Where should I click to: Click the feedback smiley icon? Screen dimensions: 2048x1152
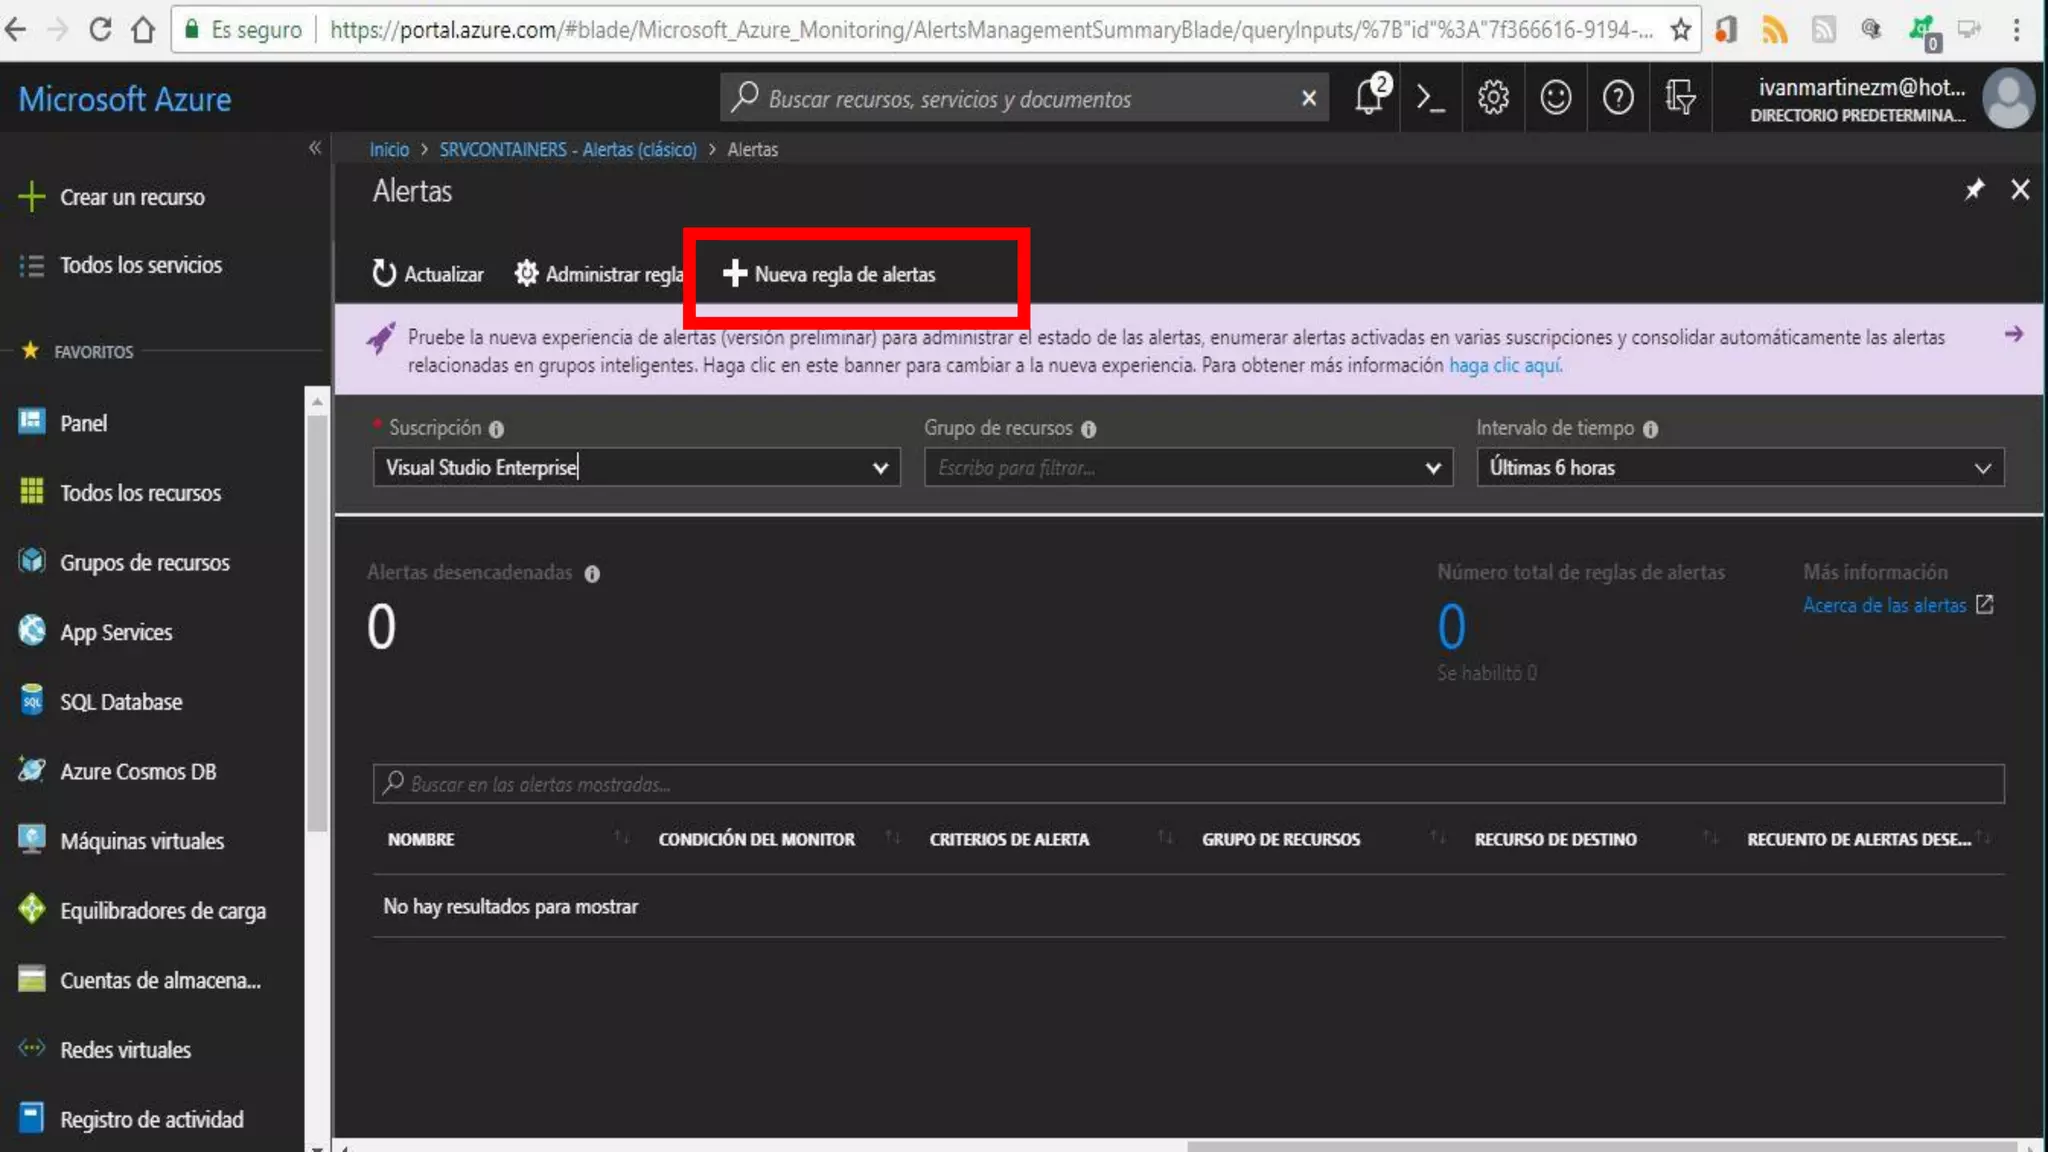point(1555,98)
